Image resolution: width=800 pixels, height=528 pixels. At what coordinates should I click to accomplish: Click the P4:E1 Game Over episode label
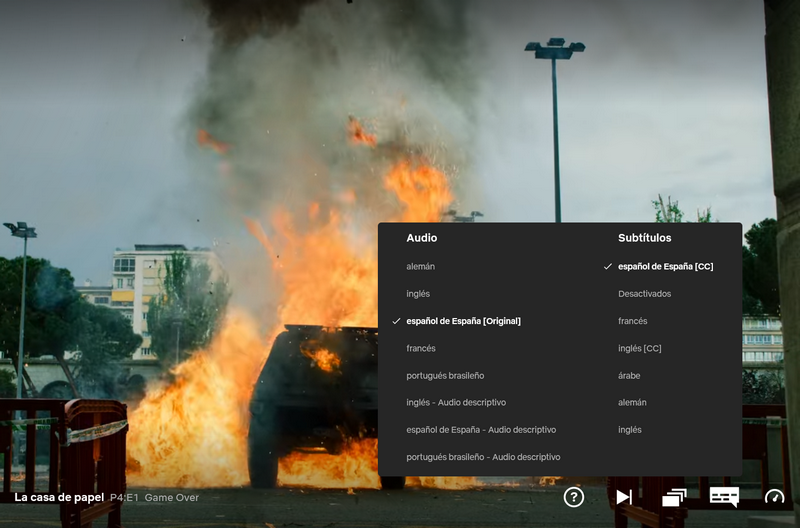click(154, 497)
